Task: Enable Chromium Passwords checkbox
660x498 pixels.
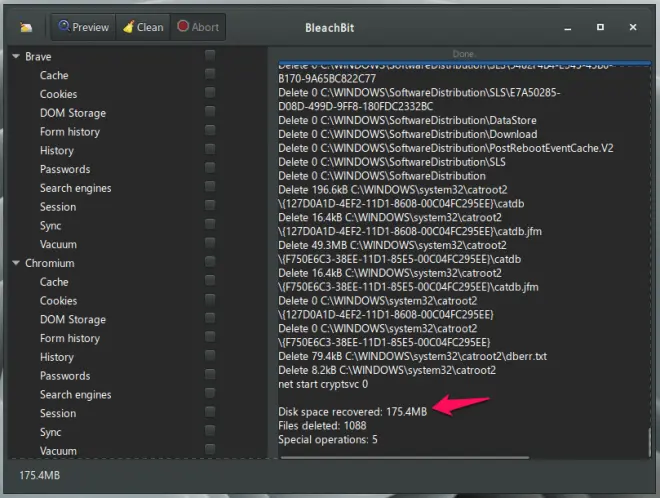Action: coord(210,374)
